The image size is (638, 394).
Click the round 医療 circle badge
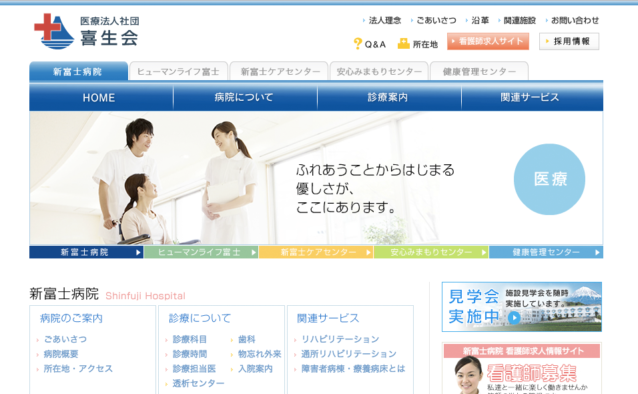point(549,179)
